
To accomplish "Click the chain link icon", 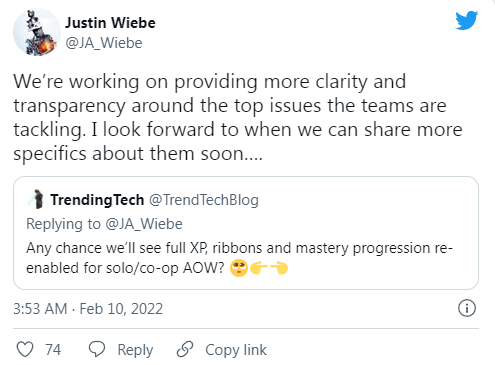I will [185, 349].
